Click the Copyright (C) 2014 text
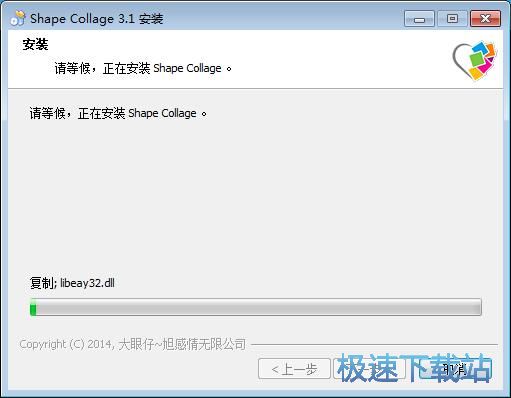The height and width of the screenshot is (398, 511). [133, 344]
